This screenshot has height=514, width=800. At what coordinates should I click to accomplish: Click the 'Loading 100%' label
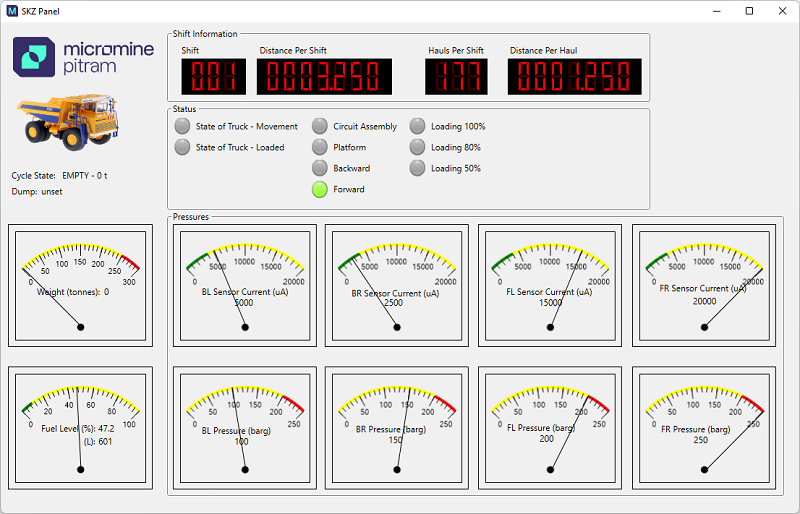(x=458, y=127)
